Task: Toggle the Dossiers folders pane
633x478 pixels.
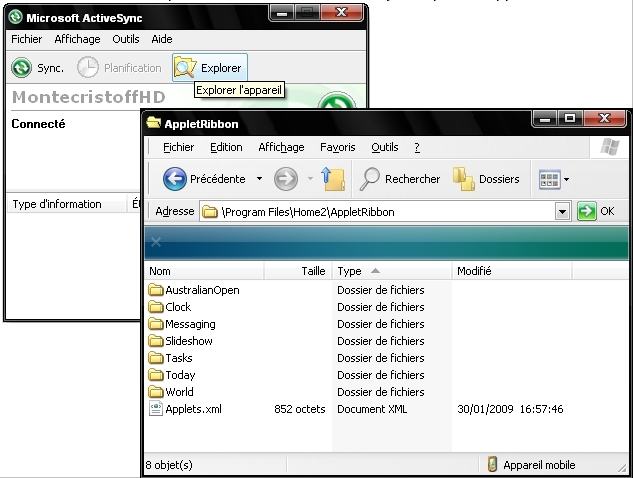Action: tap(487, 179)
